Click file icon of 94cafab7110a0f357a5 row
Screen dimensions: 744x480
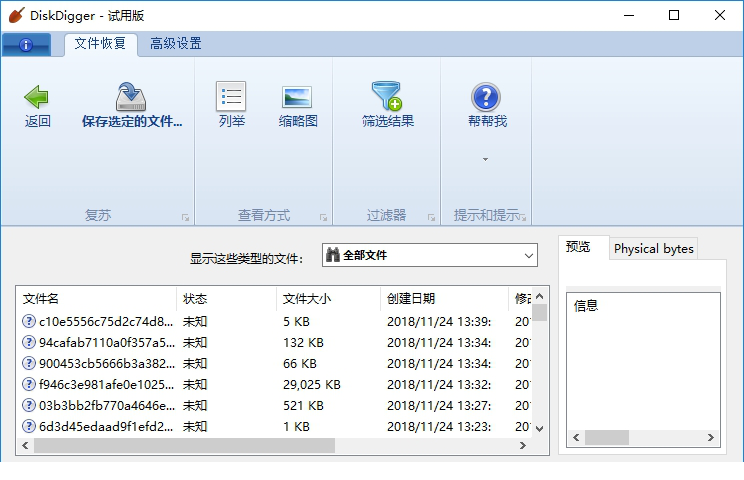pos(29,342)
